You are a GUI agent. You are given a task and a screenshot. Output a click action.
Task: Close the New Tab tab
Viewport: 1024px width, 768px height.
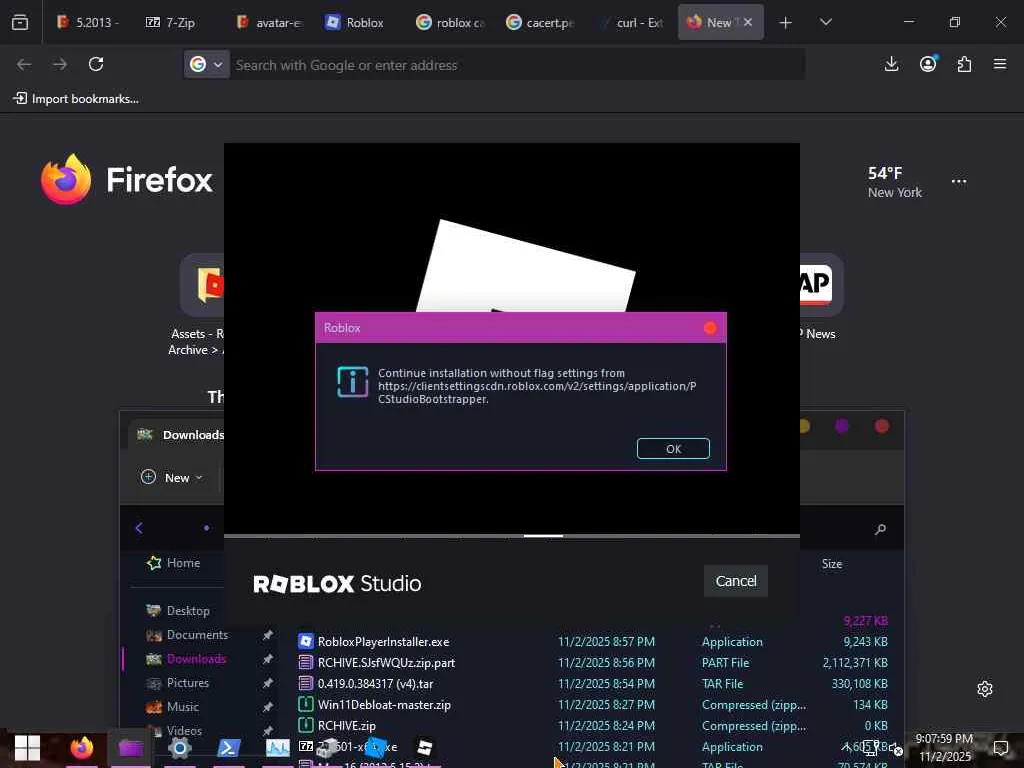click(x=748, y=22)
